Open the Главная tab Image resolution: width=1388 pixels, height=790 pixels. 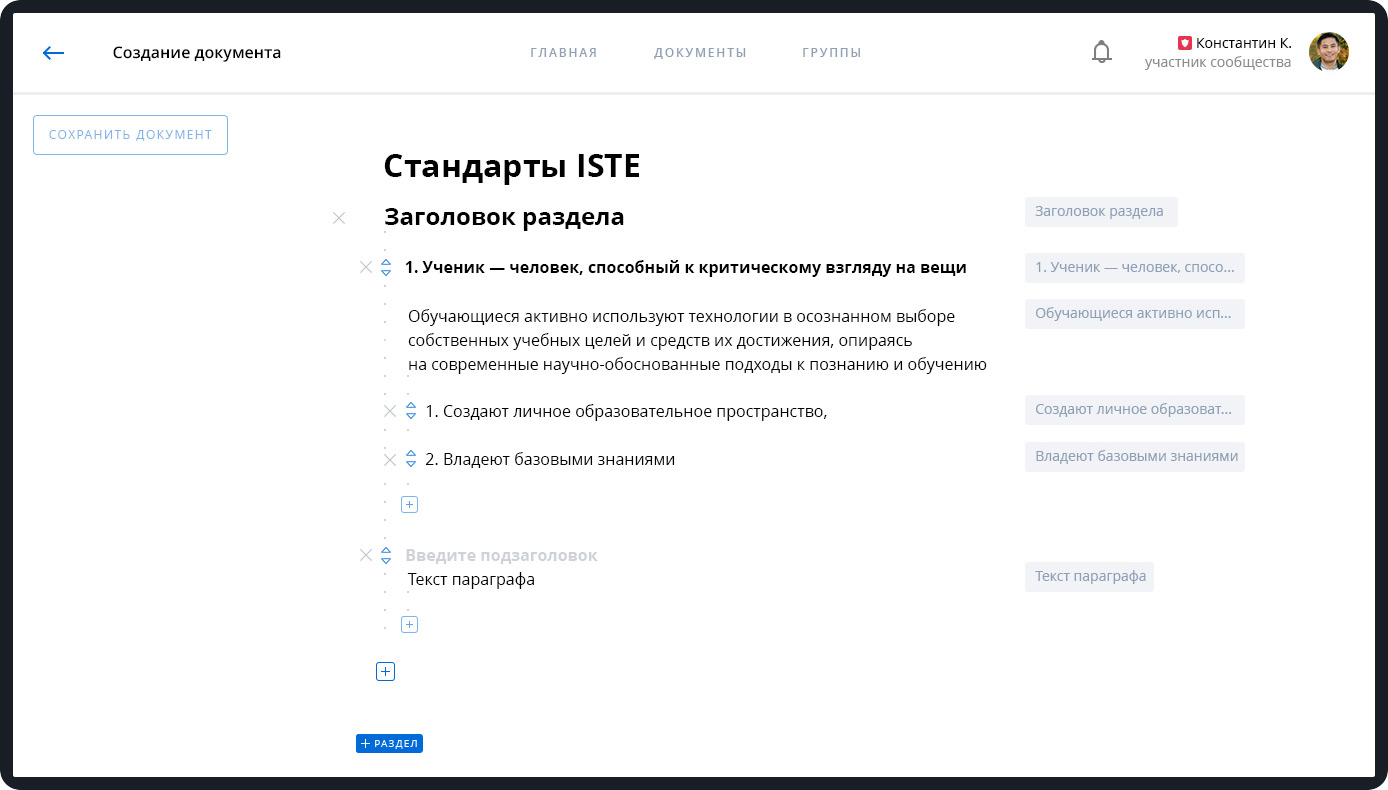point(564,53)
